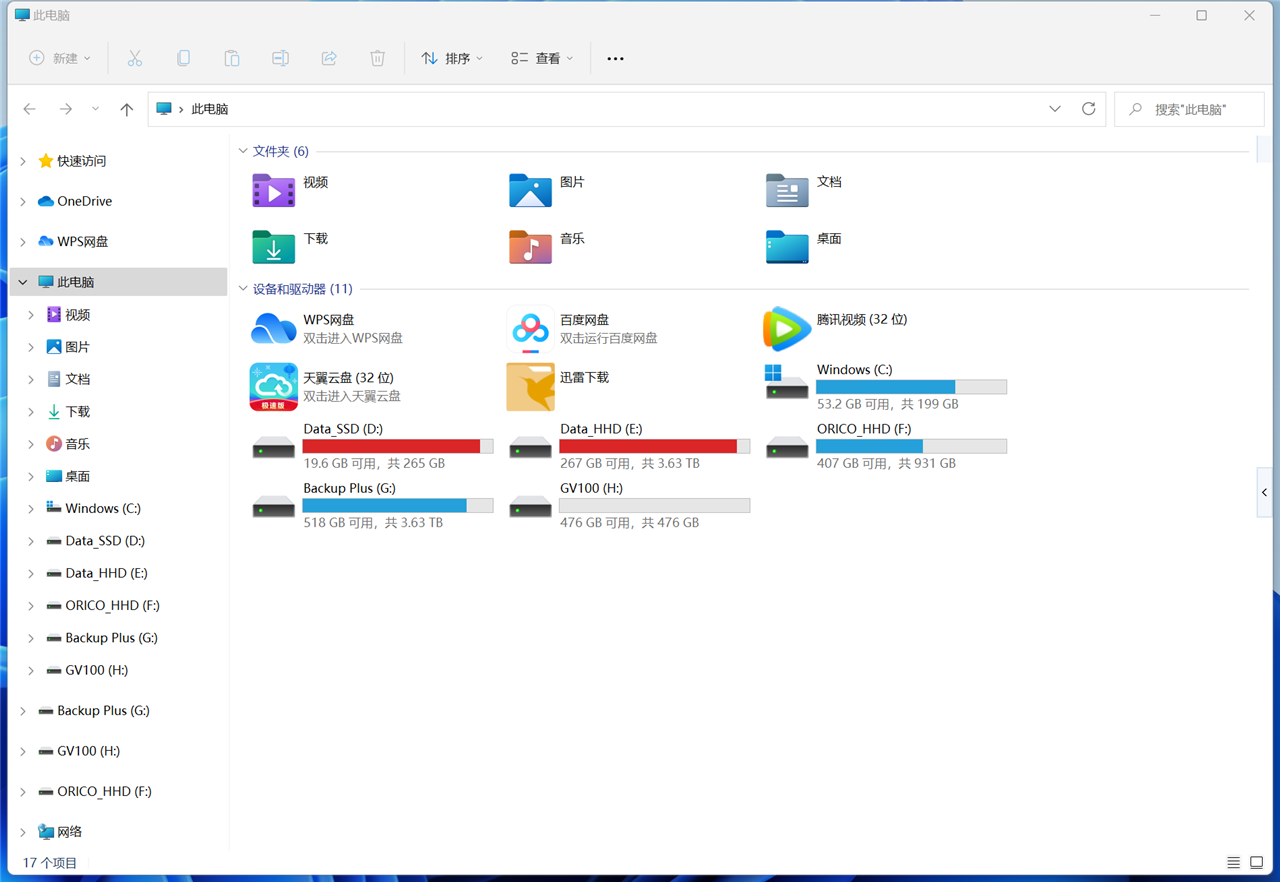Collapse the 设备和驱动器 (11) group
Screen dimensions: 1280x882
pos(243,289)
